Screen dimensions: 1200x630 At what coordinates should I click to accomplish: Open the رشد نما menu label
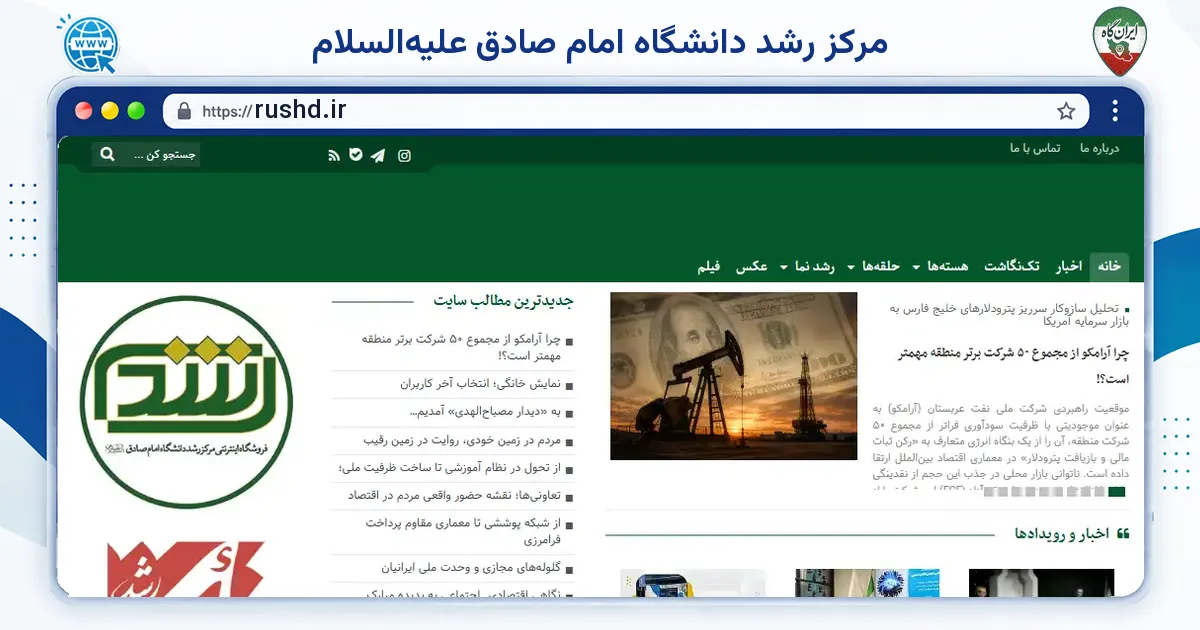814,266
